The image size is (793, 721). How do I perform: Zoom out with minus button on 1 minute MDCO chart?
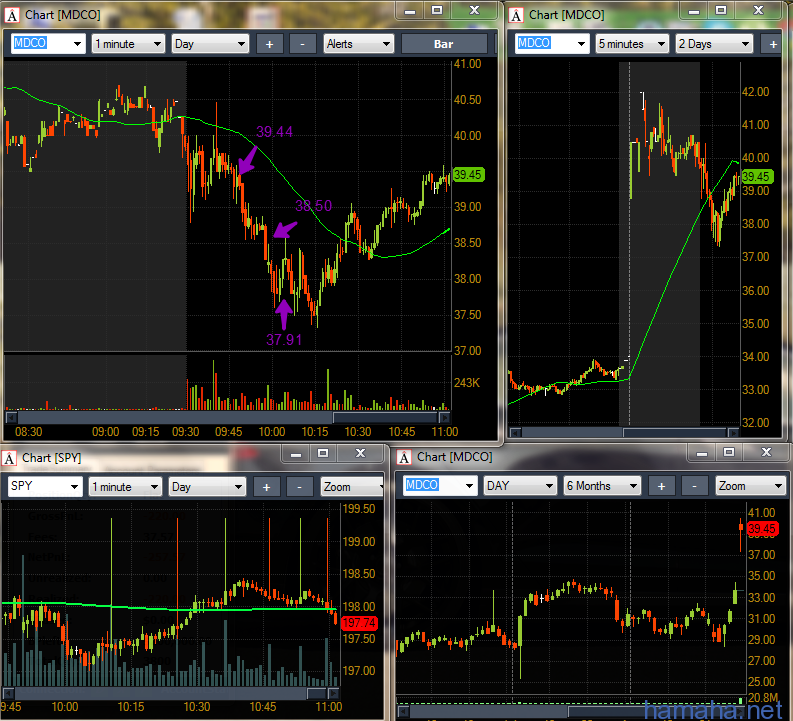(x=302, y=44)
